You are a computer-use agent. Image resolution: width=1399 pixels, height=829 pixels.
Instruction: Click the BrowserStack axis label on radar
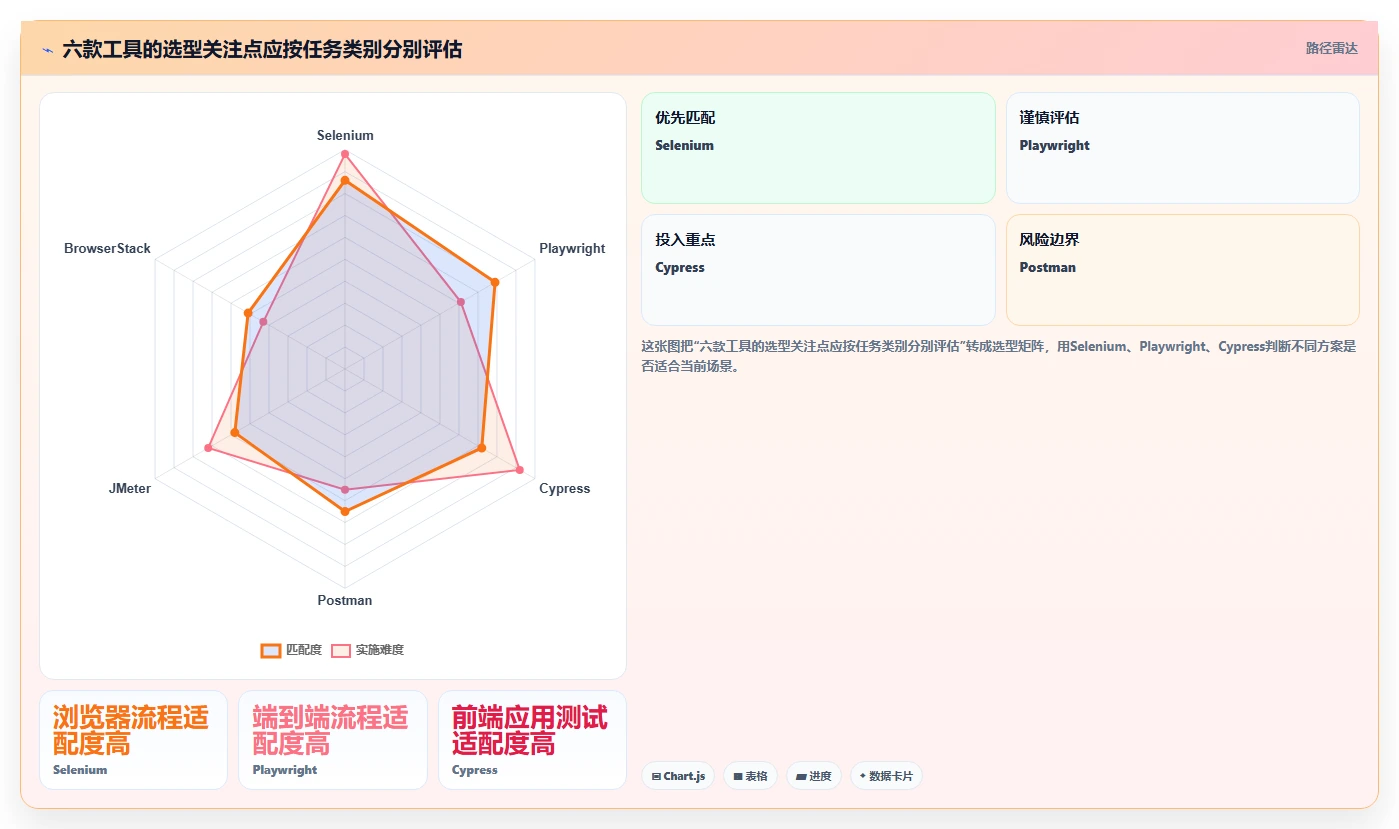tap(107, 248)
